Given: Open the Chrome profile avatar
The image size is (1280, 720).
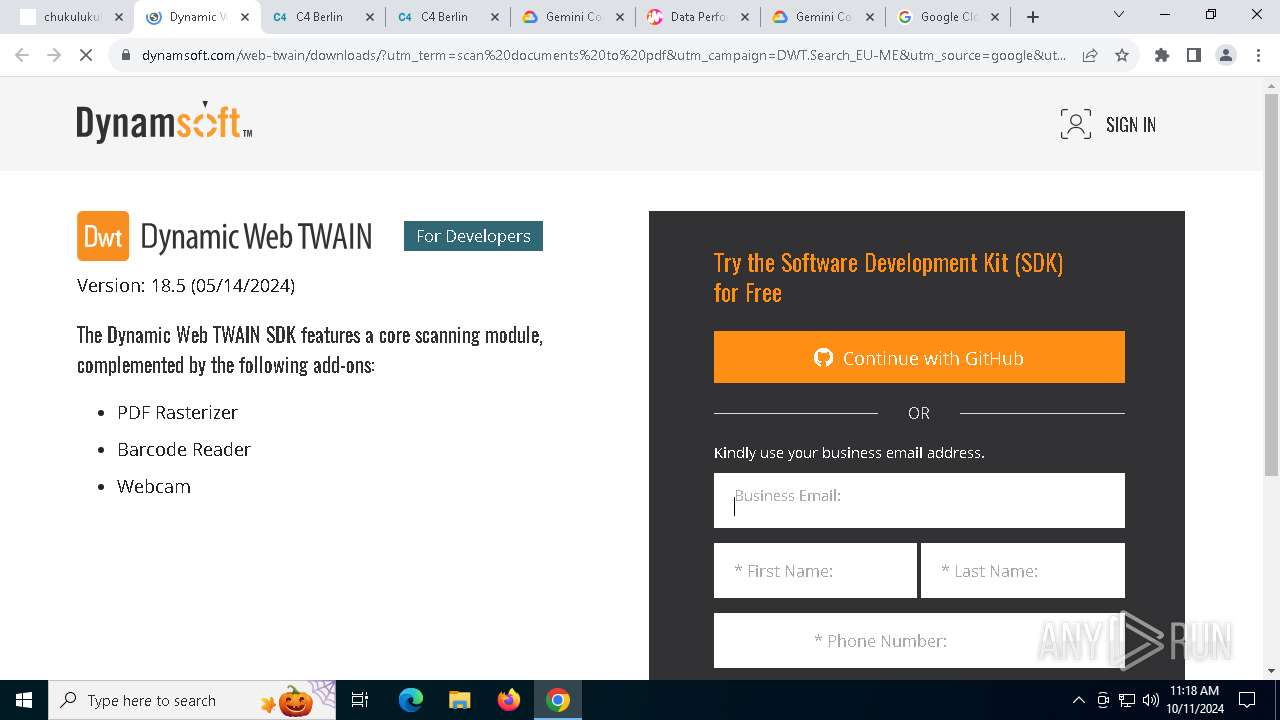Looking at the screenshot, I should pos(1226,55).
